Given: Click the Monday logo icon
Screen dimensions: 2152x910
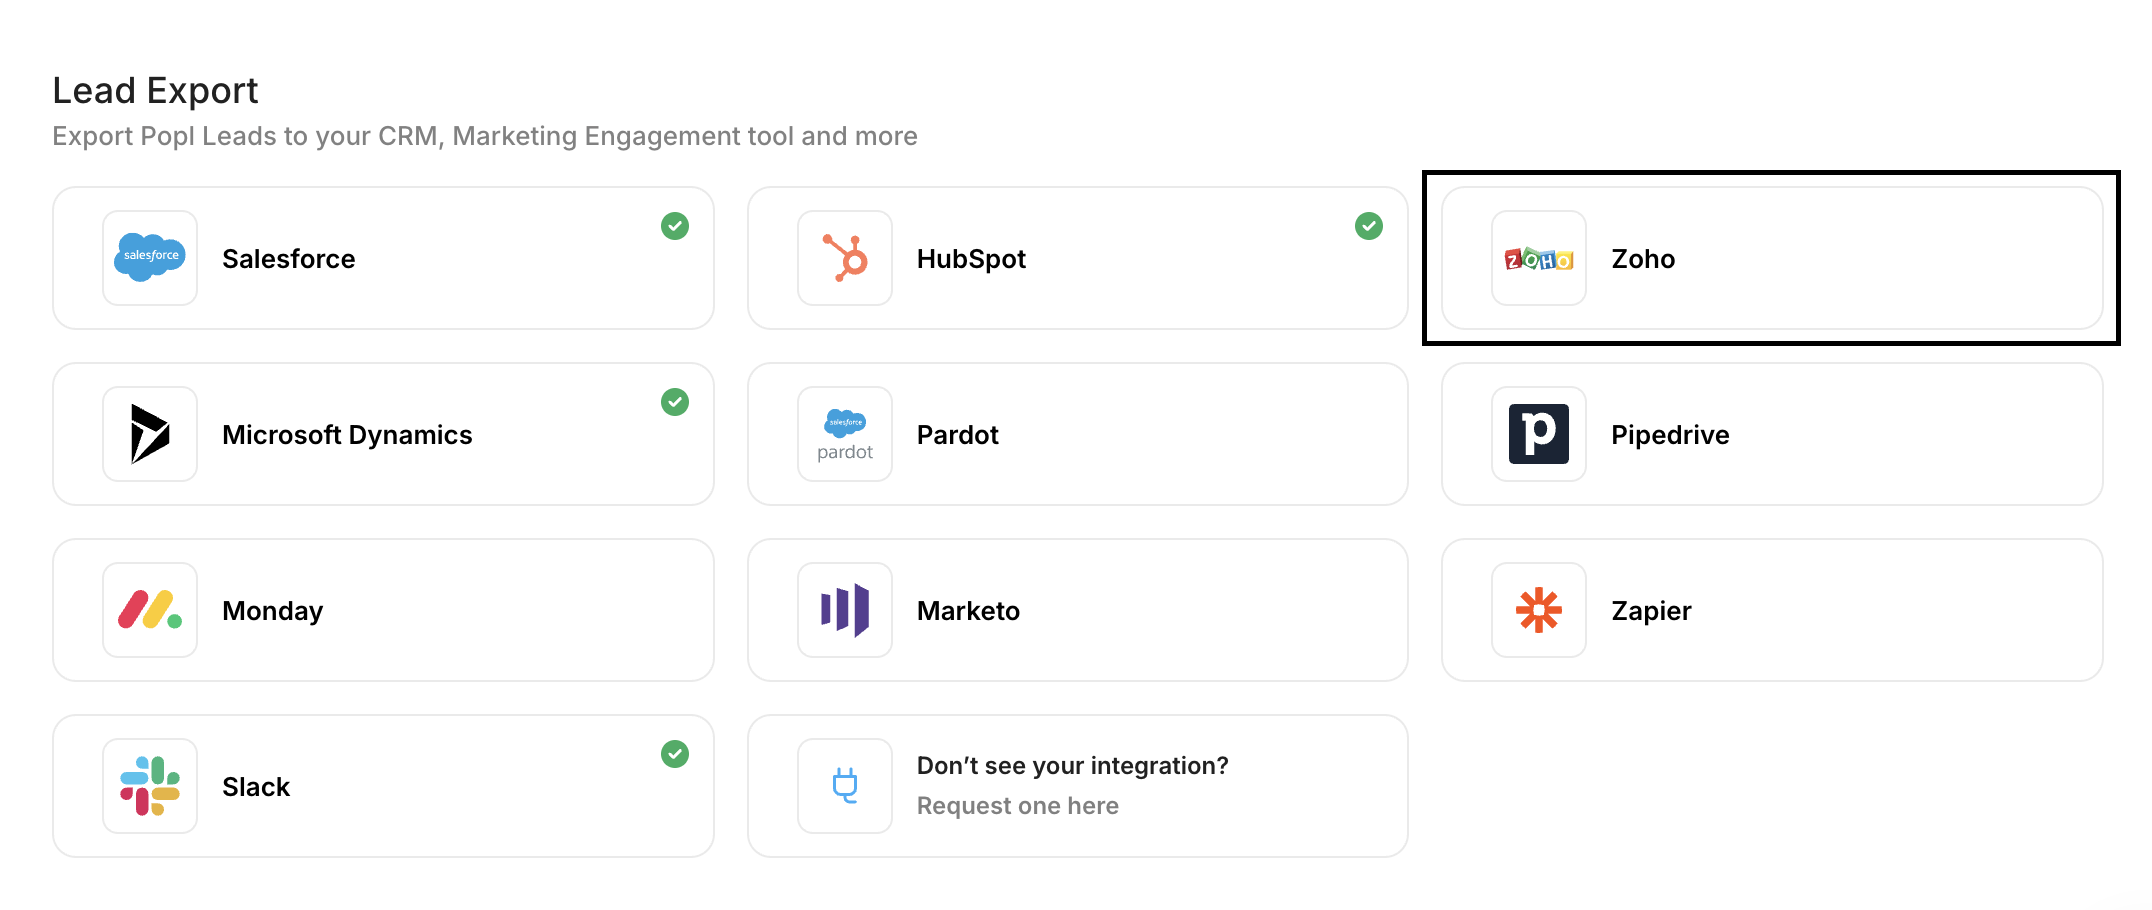Looking at the screenshot, I should tap(150, 610).
